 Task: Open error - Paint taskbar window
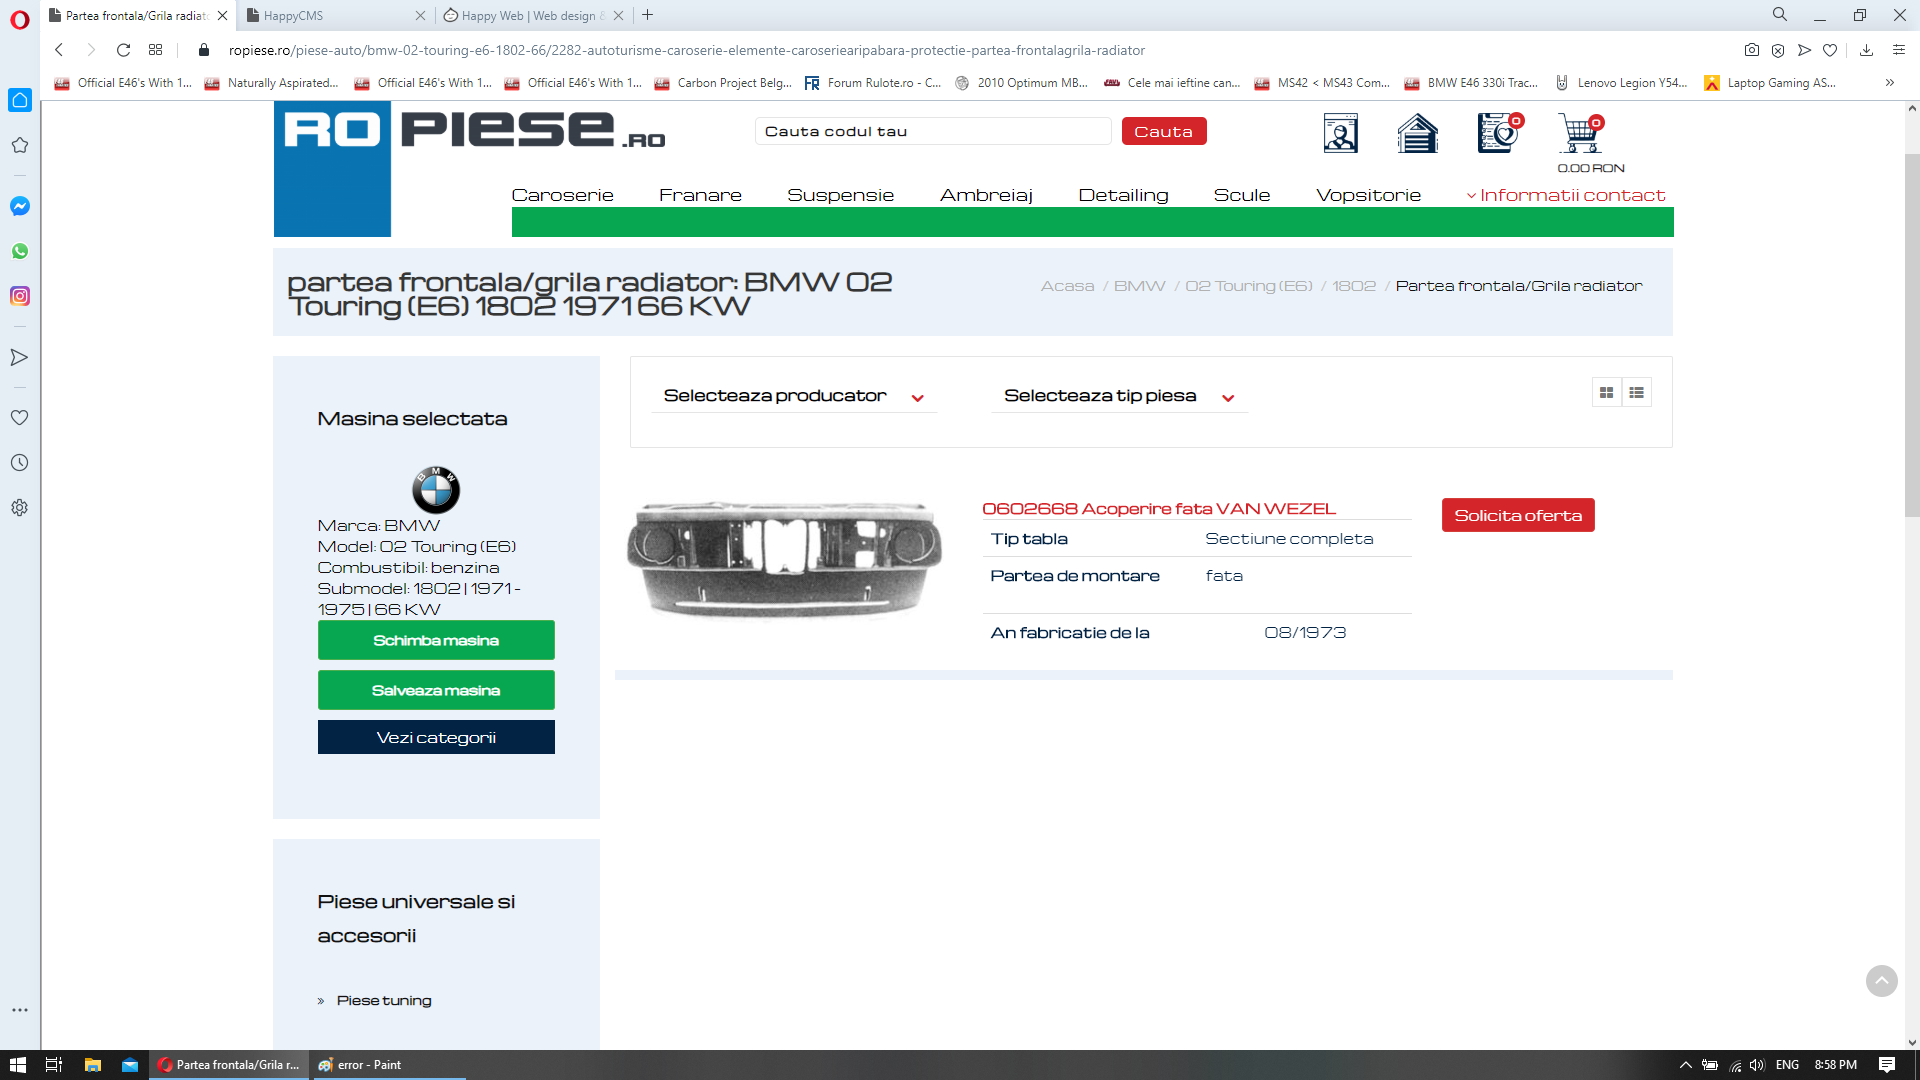click(x=388, y=1065)
